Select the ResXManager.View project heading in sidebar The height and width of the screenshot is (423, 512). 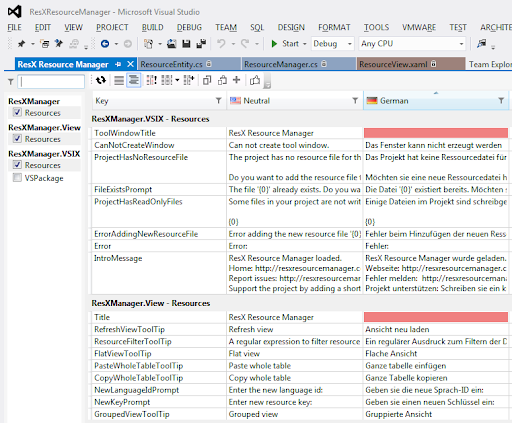(x=44, y=127)
